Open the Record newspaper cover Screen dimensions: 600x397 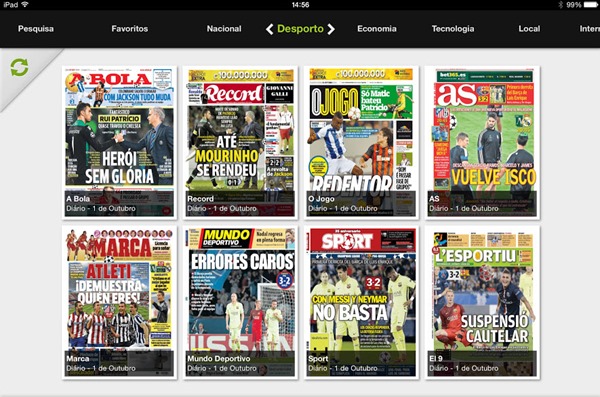[x=240, y=142]
